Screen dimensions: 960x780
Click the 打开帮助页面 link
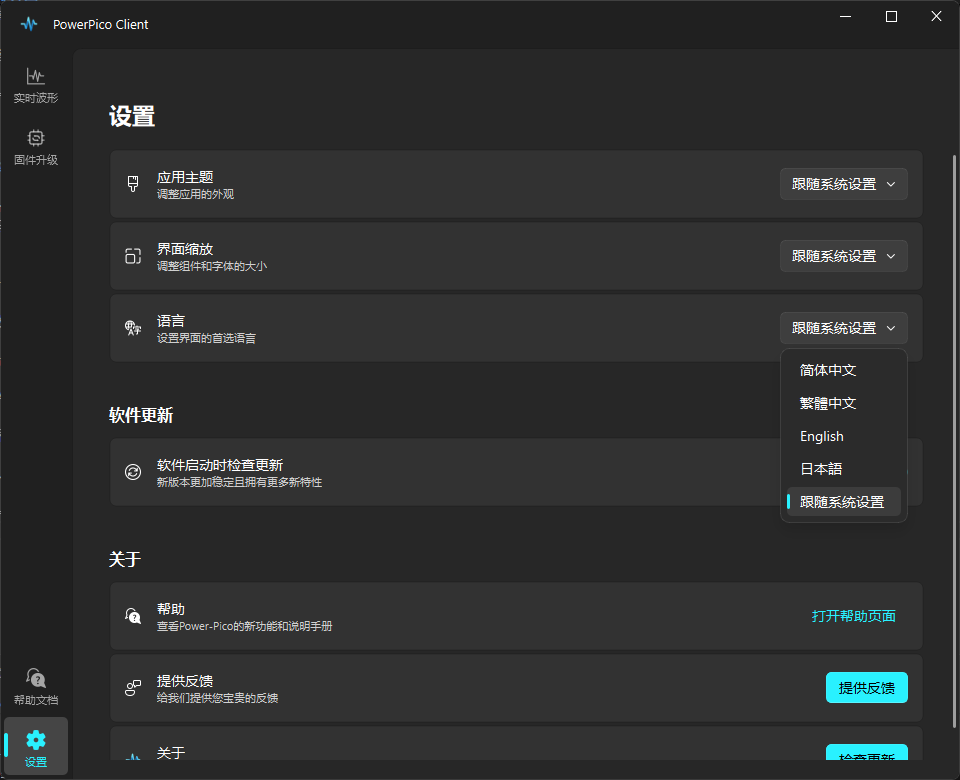[x=853, y=616]
